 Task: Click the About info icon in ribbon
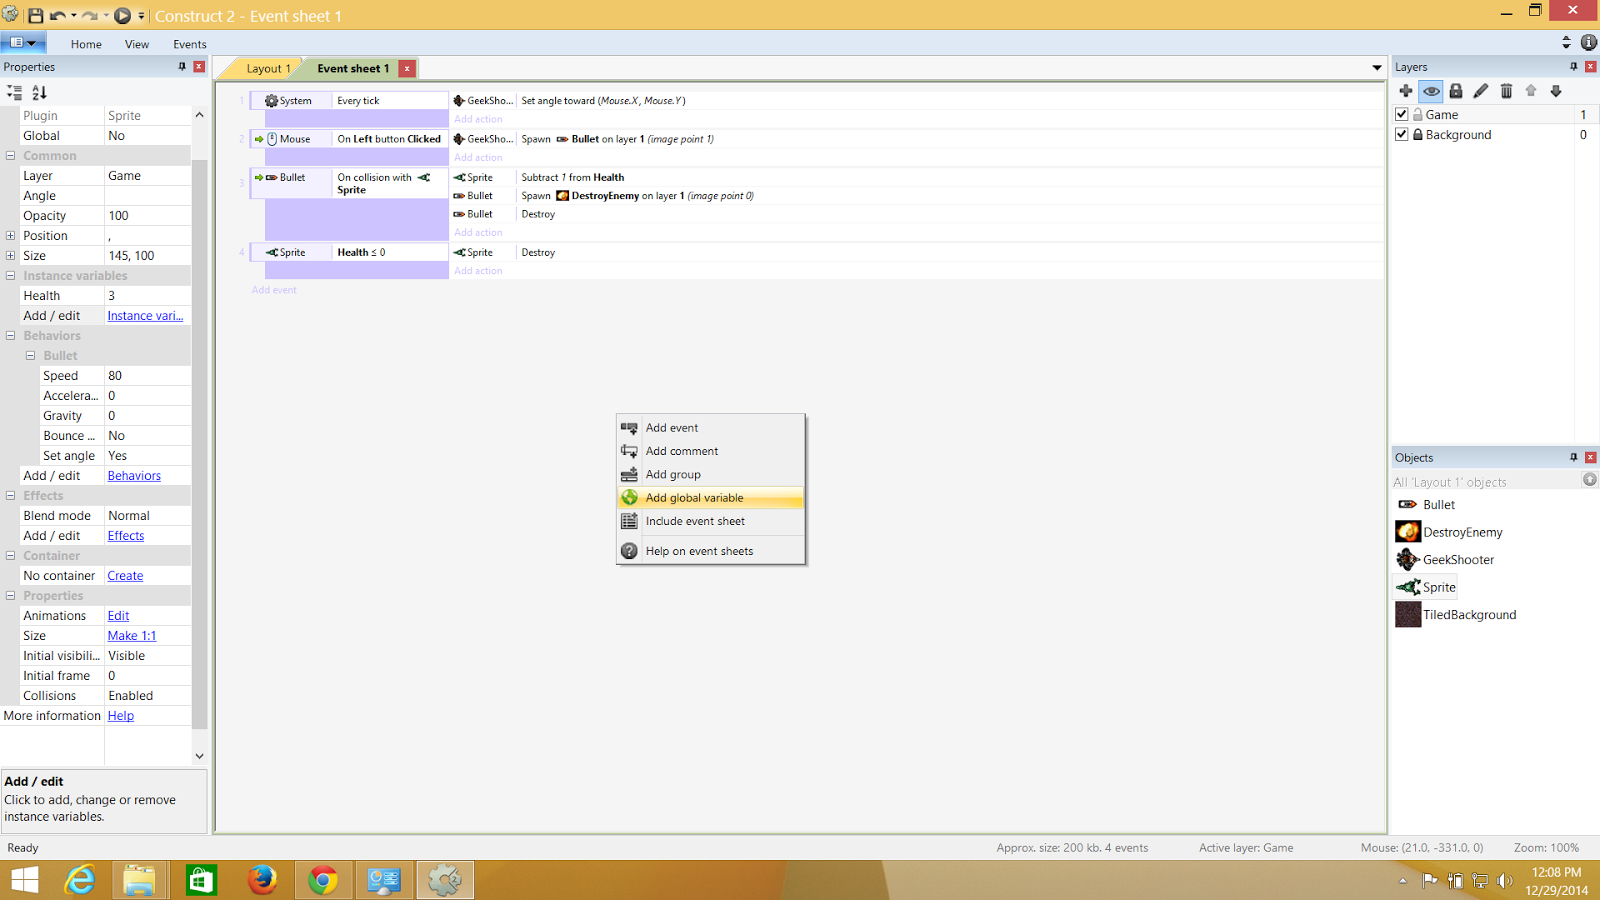pyautogui.click(x=1589, y=42)
